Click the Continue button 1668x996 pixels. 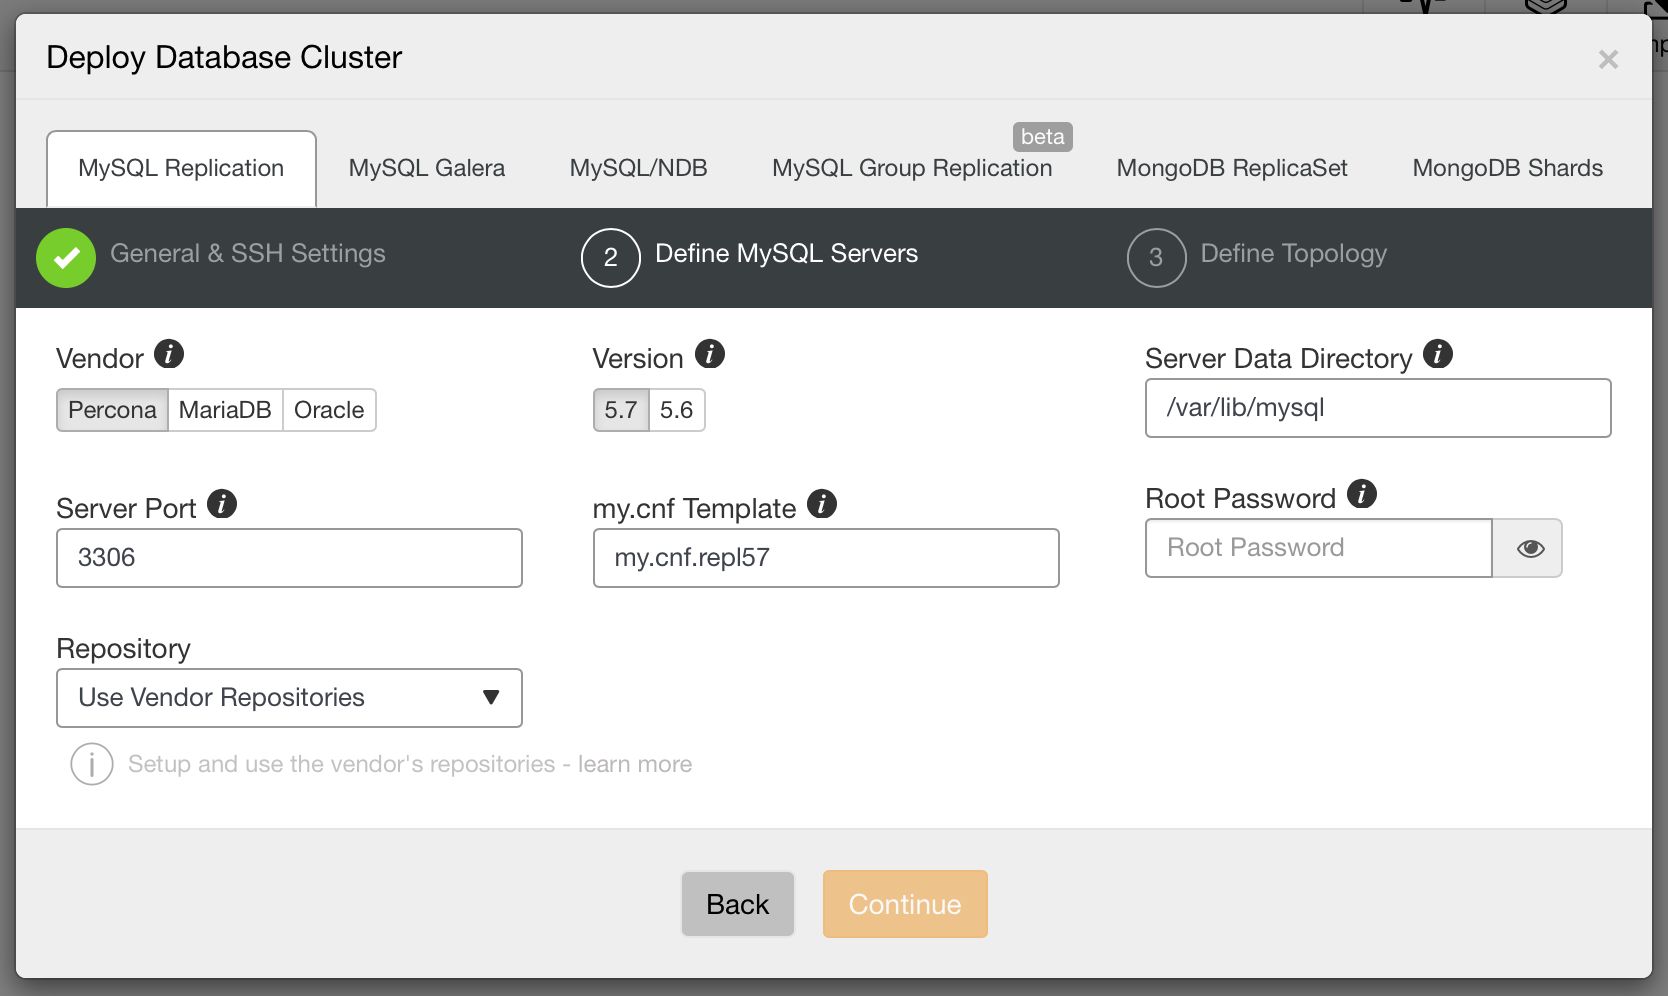coord(905,904)
